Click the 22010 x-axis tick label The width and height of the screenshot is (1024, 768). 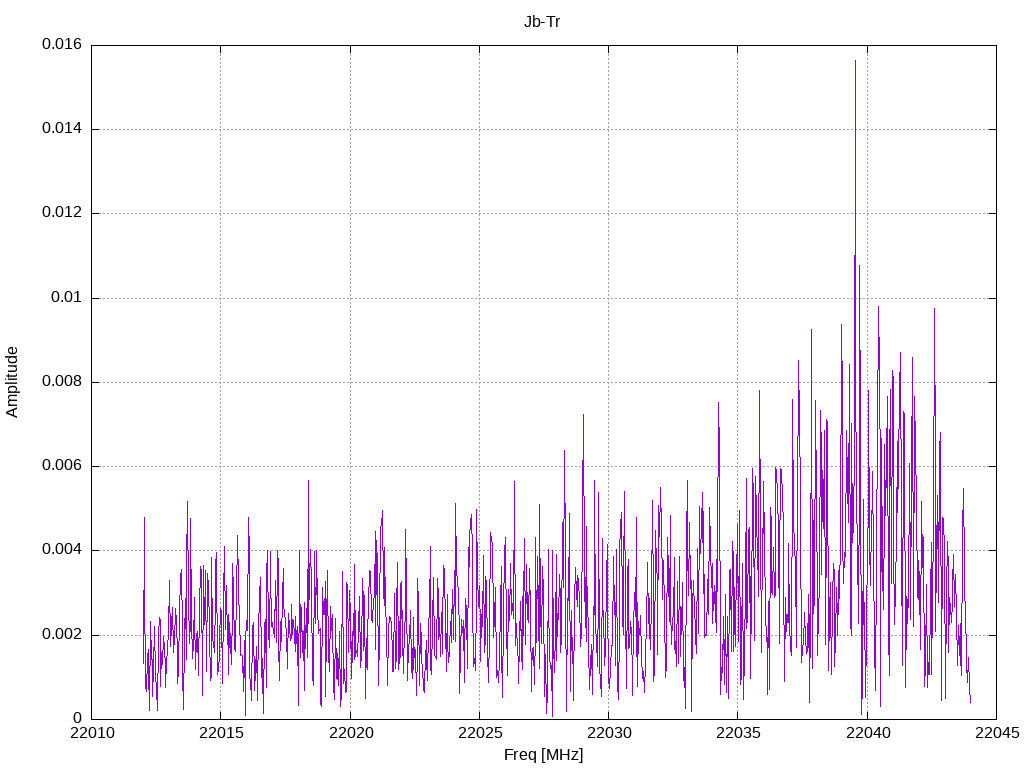tap(92, 733)
